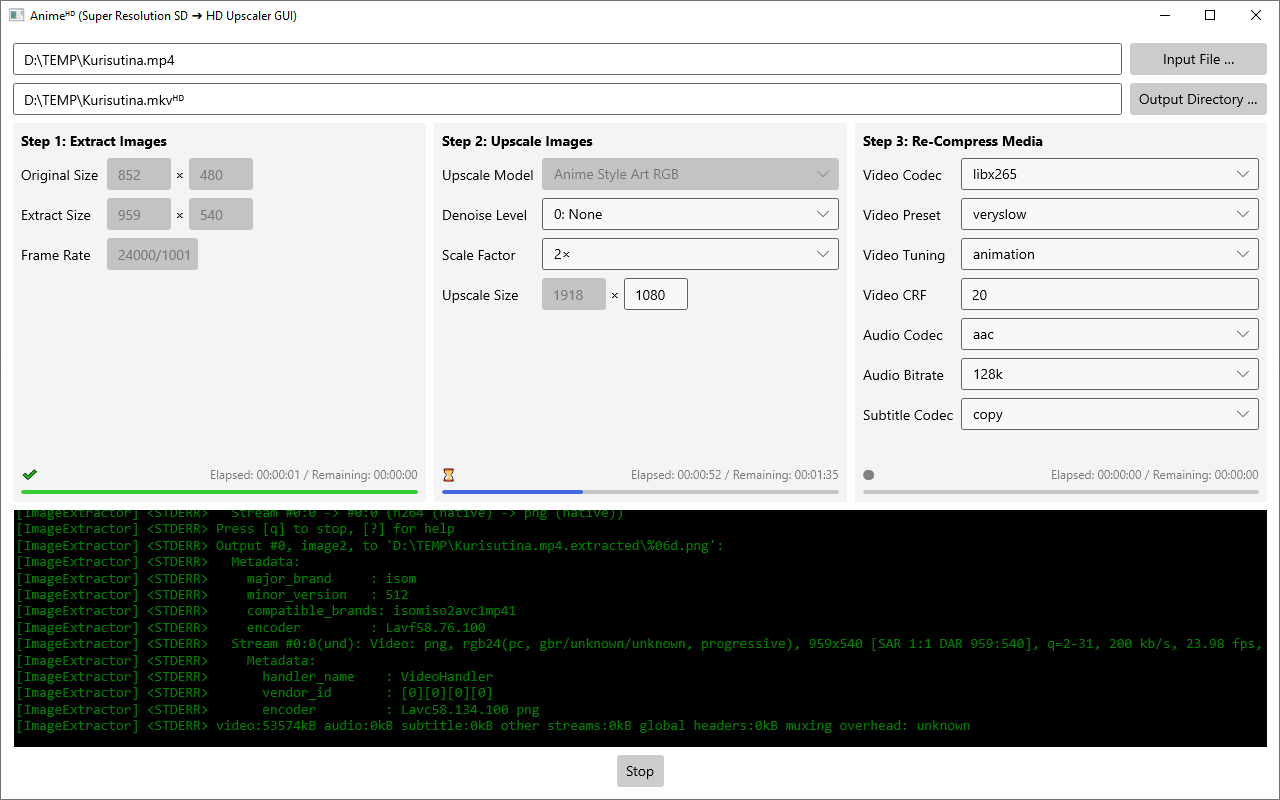Click the Extract Size height field 540
The height and width of the screenshot is (800, 1280).
pos(221,214)
